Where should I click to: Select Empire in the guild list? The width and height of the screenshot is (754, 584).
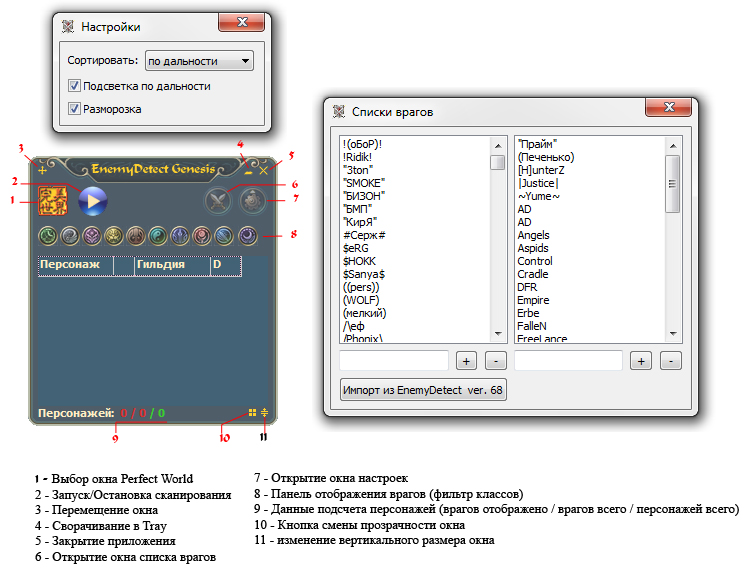pos(533,300)
